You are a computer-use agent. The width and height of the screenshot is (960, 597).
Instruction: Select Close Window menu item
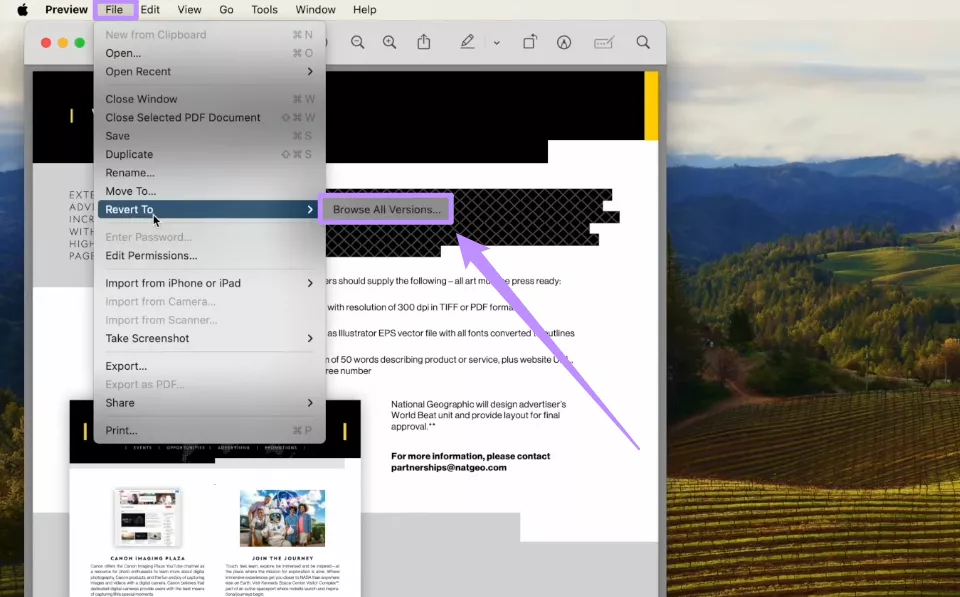(209, 99)
